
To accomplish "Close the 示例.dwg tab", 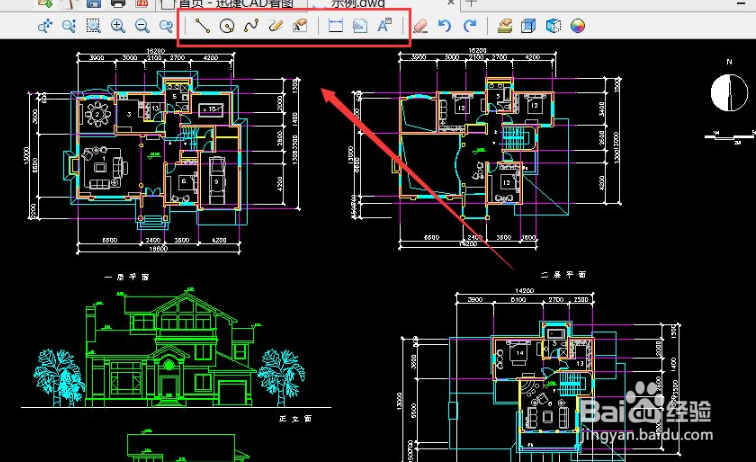I will click(x=450, y=3).
